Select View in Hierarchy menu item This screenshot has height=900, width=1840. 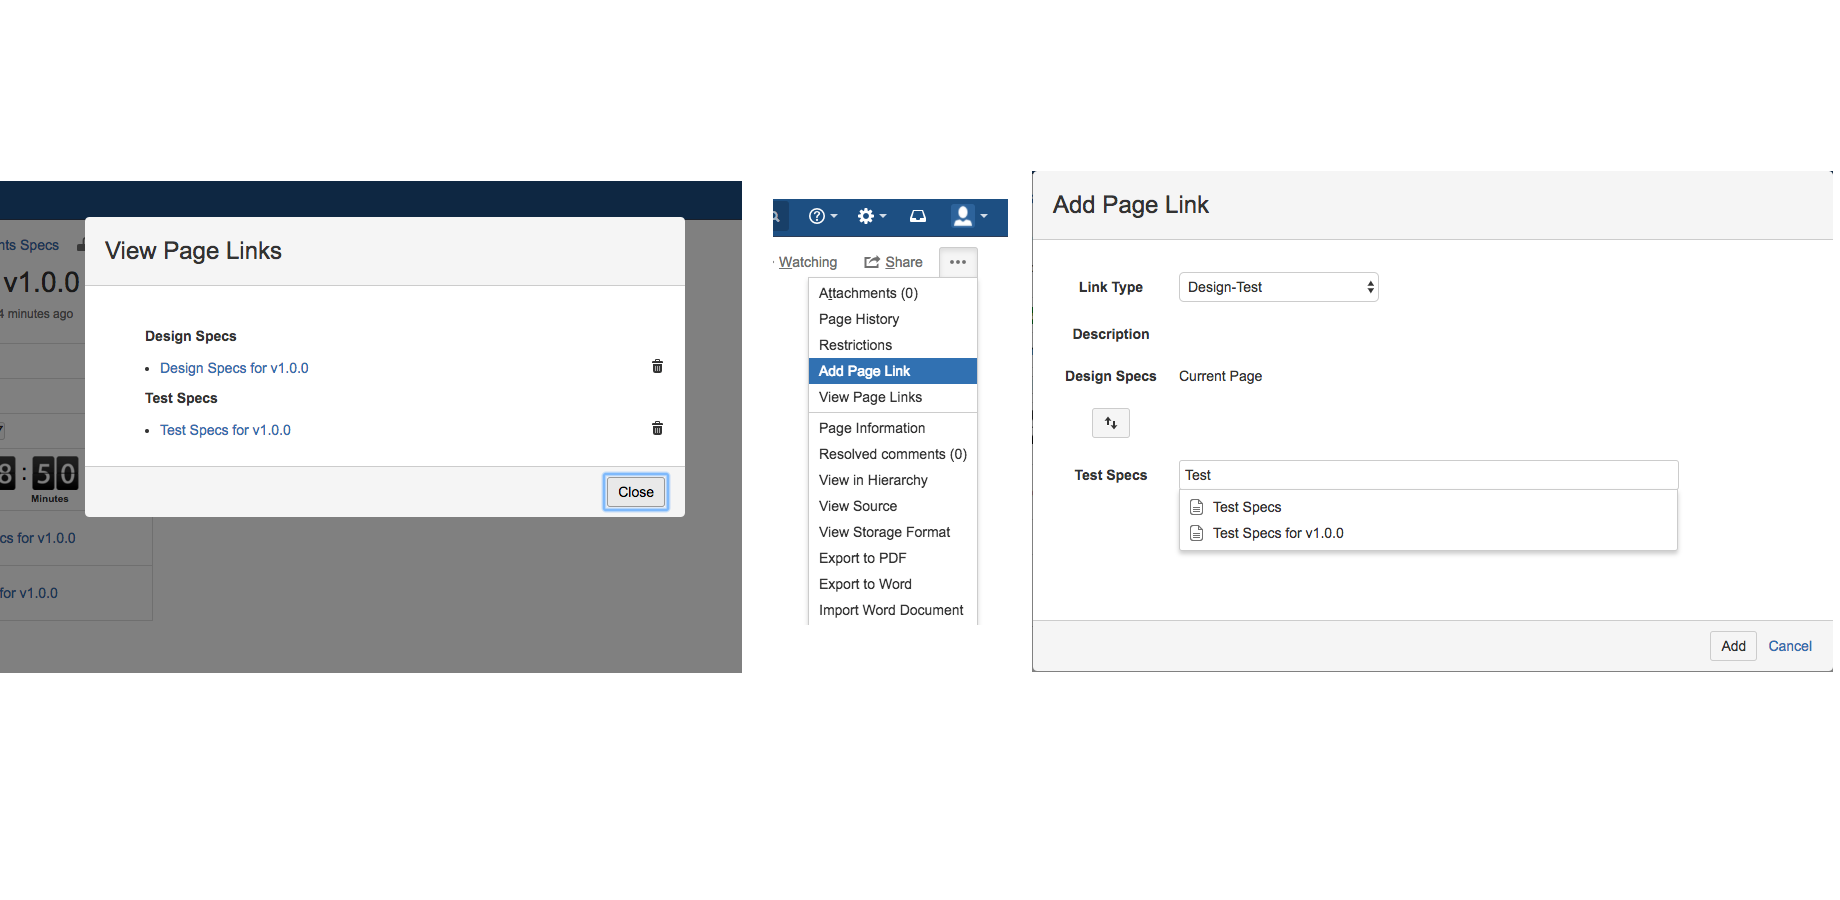[x=892, y=480]
